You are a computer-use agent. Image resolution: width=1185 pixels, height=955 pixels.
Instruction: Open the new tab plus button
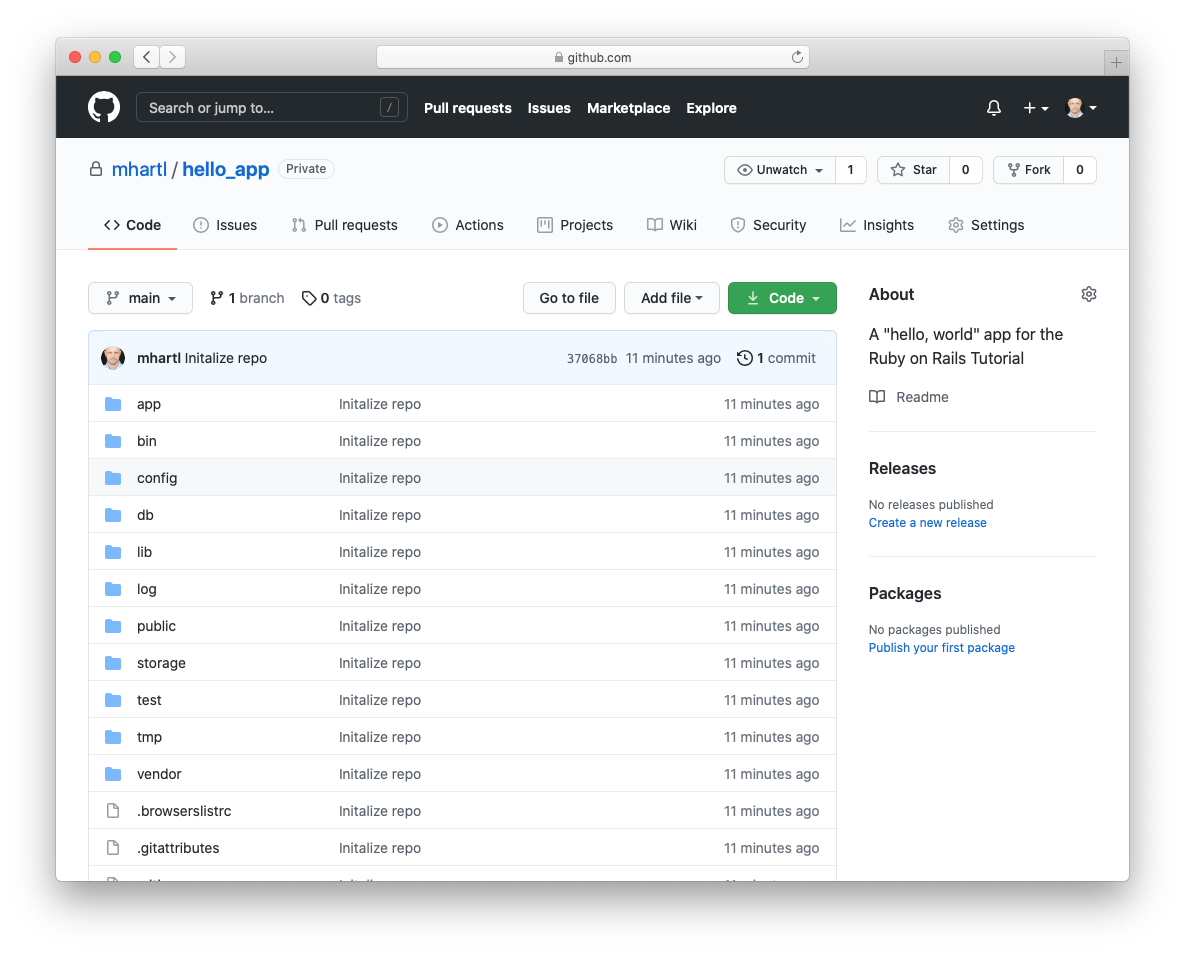pyautogui.click(x=1116, y=62)
